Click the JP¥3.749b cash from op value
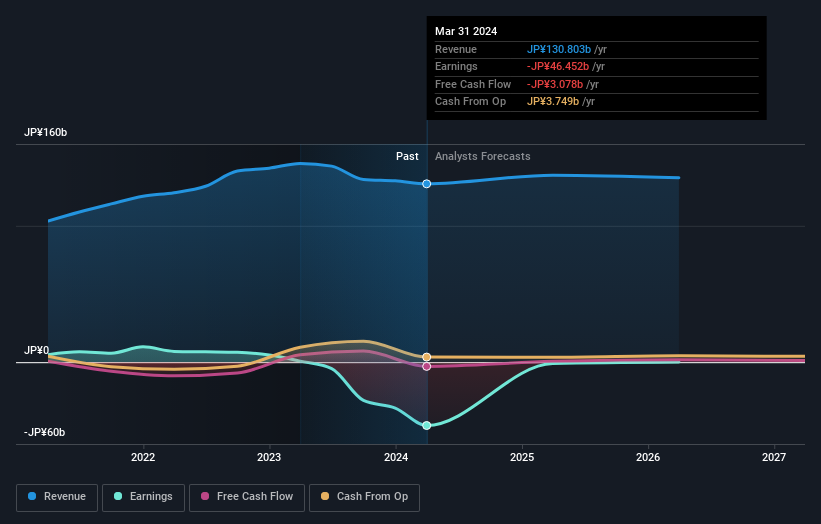Screen dimensions: 821x524 553,102
